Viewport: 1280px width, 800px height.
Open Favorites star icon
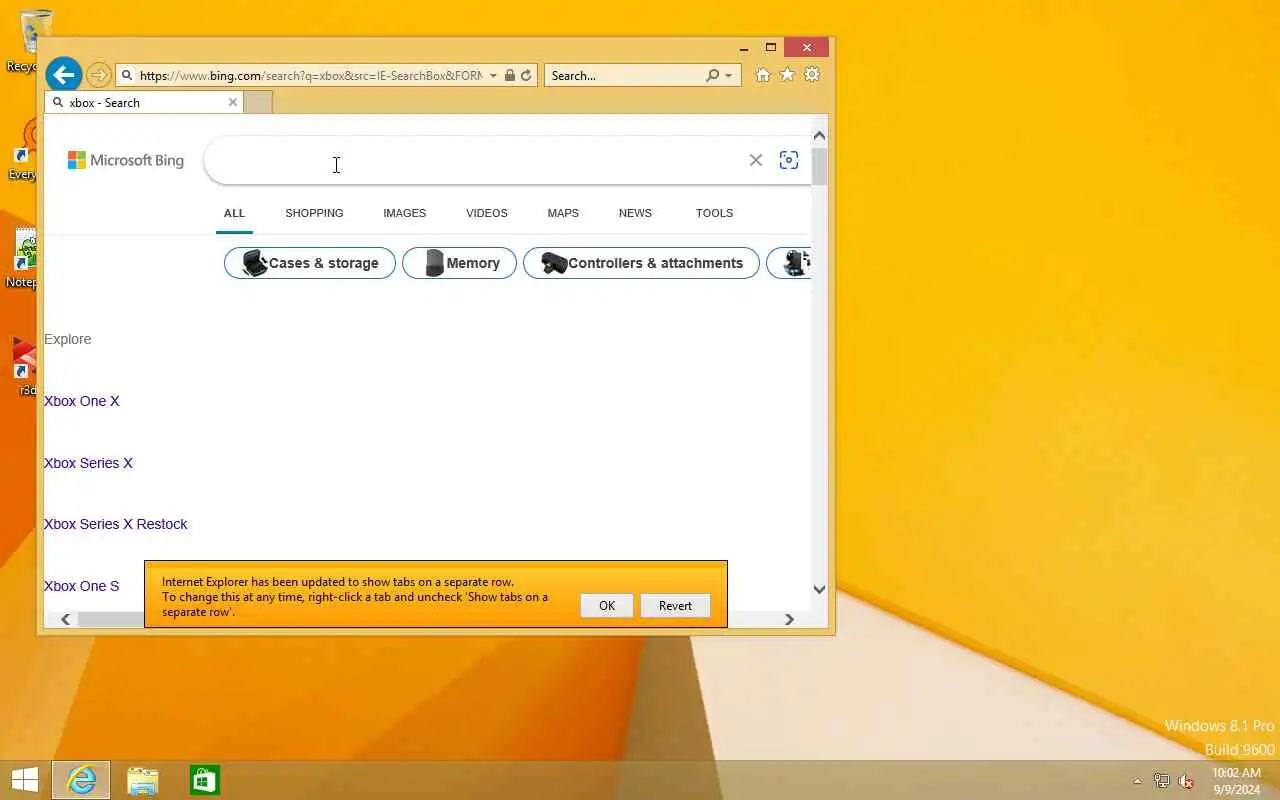coord(787,75)
